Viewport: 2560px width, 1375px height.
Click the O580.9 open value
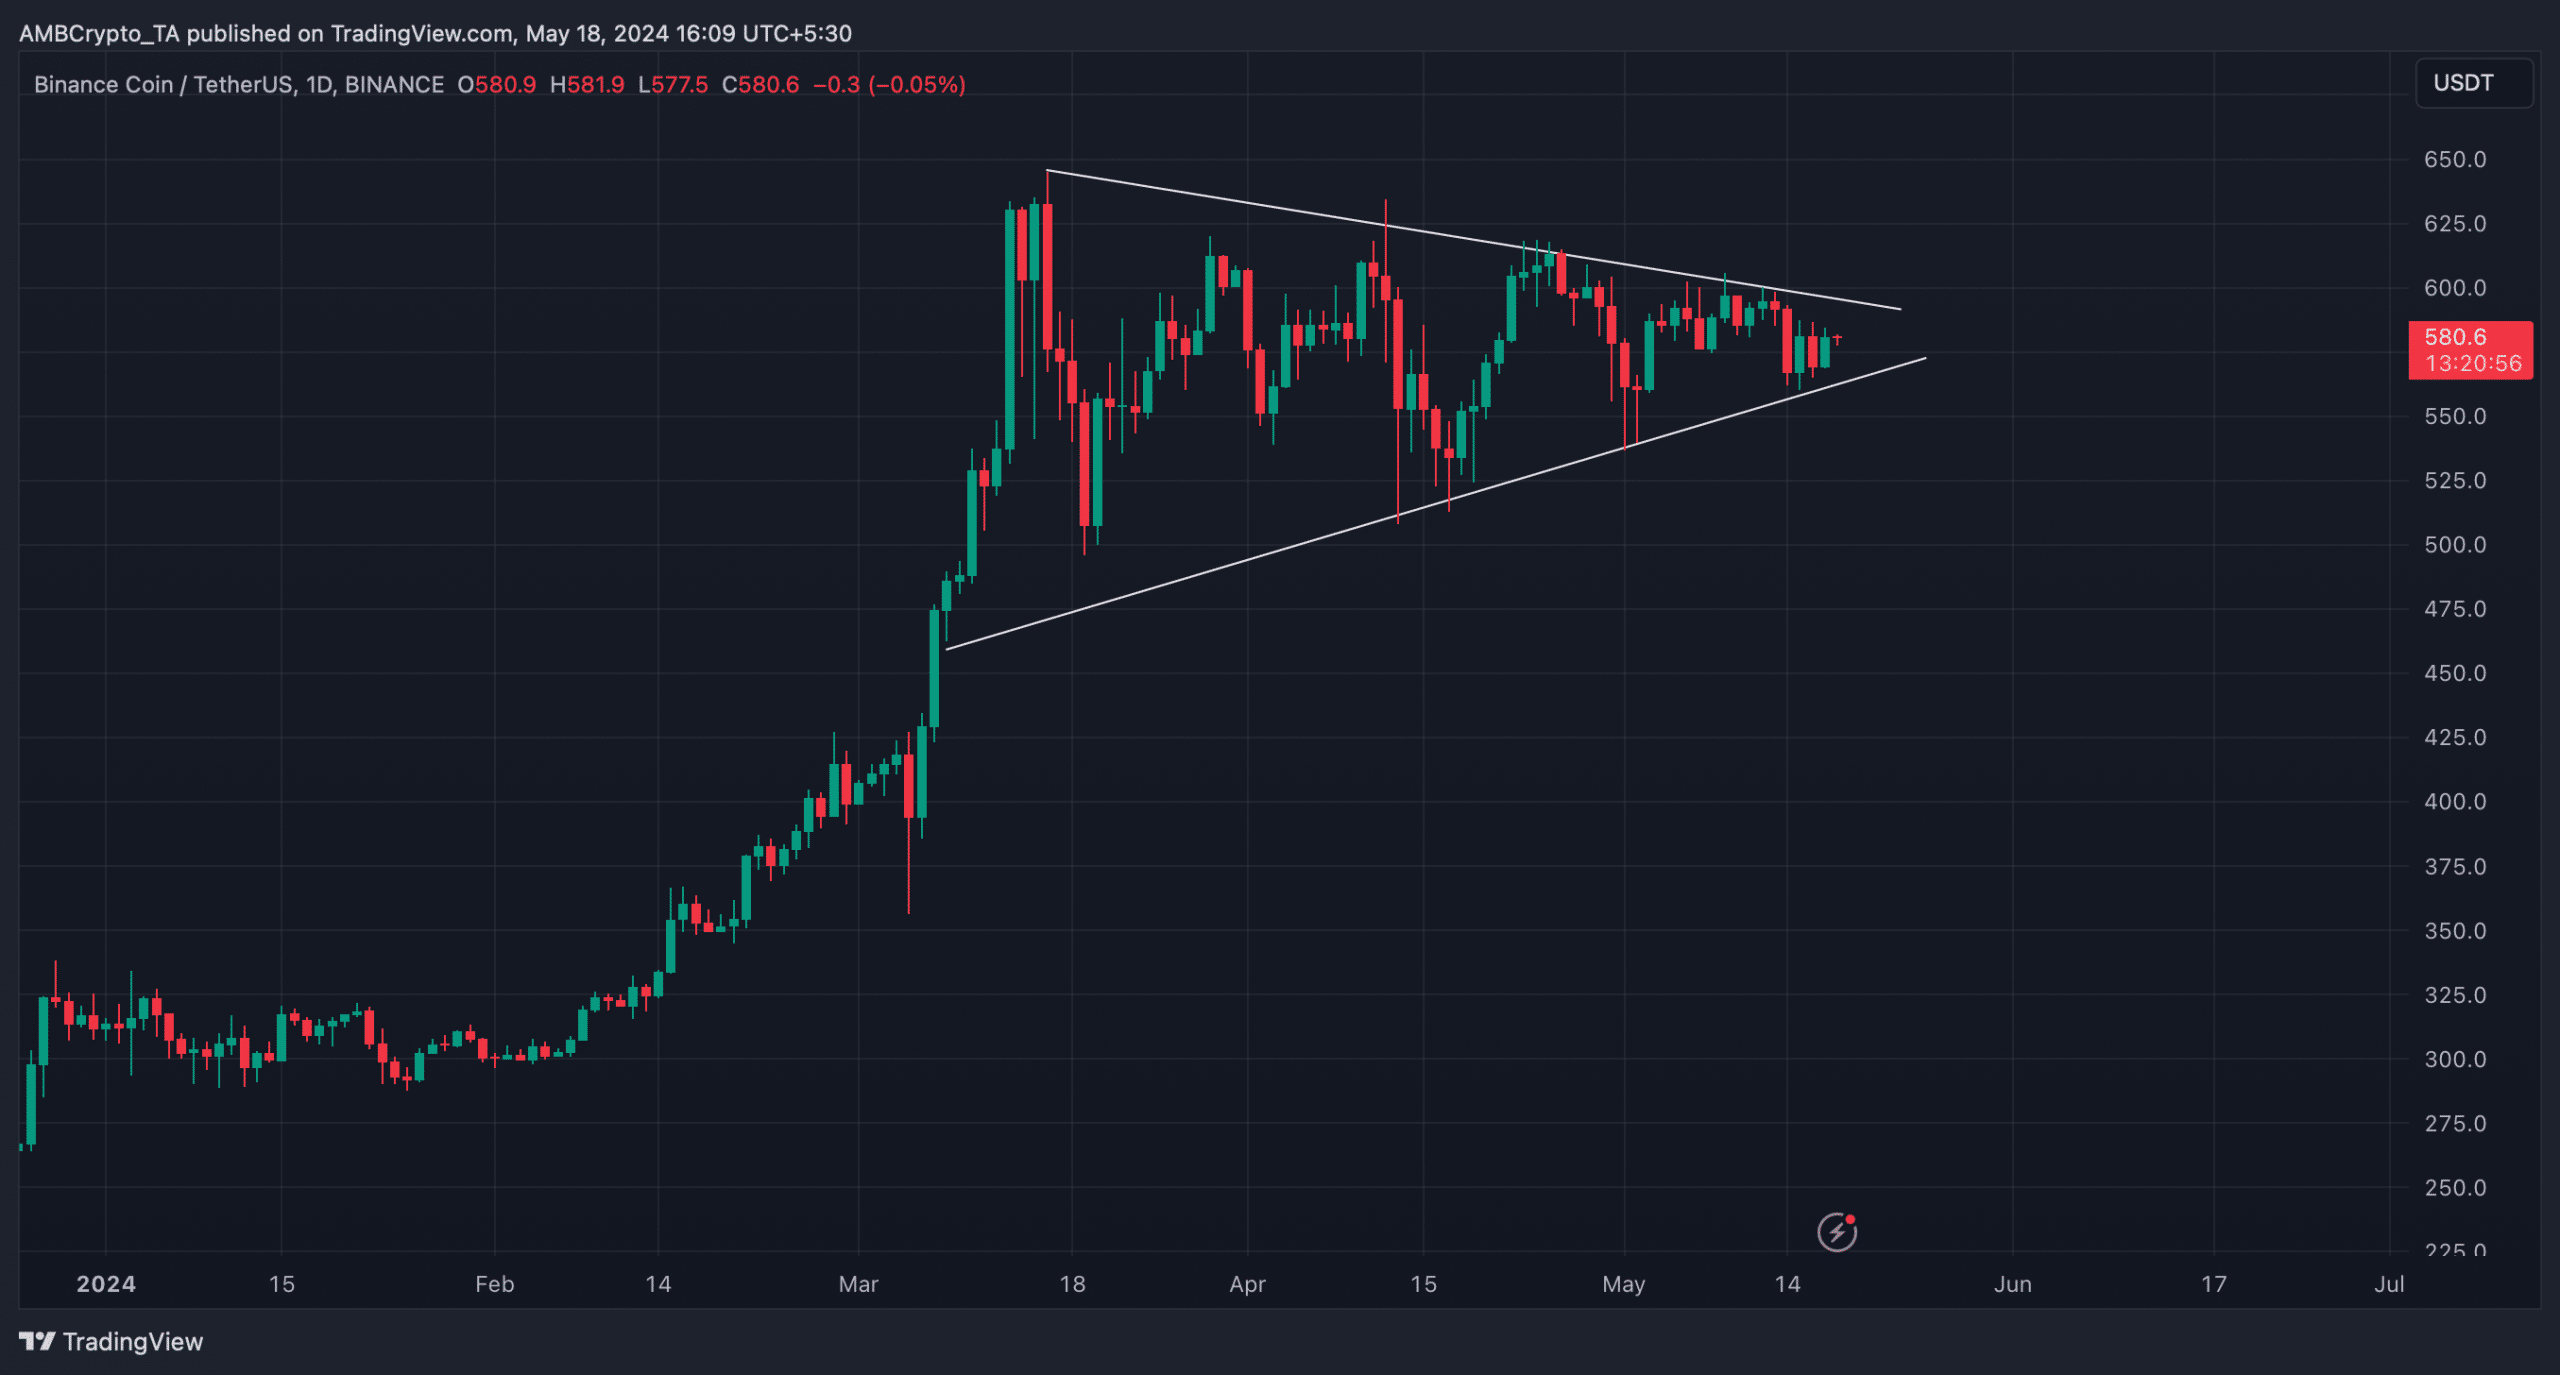click(x=497, y=84)
